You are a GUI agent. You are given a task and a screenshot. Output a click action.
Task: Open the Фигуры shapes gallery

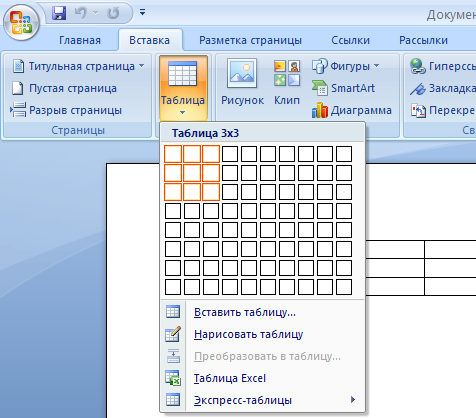(x=346, y=66)
